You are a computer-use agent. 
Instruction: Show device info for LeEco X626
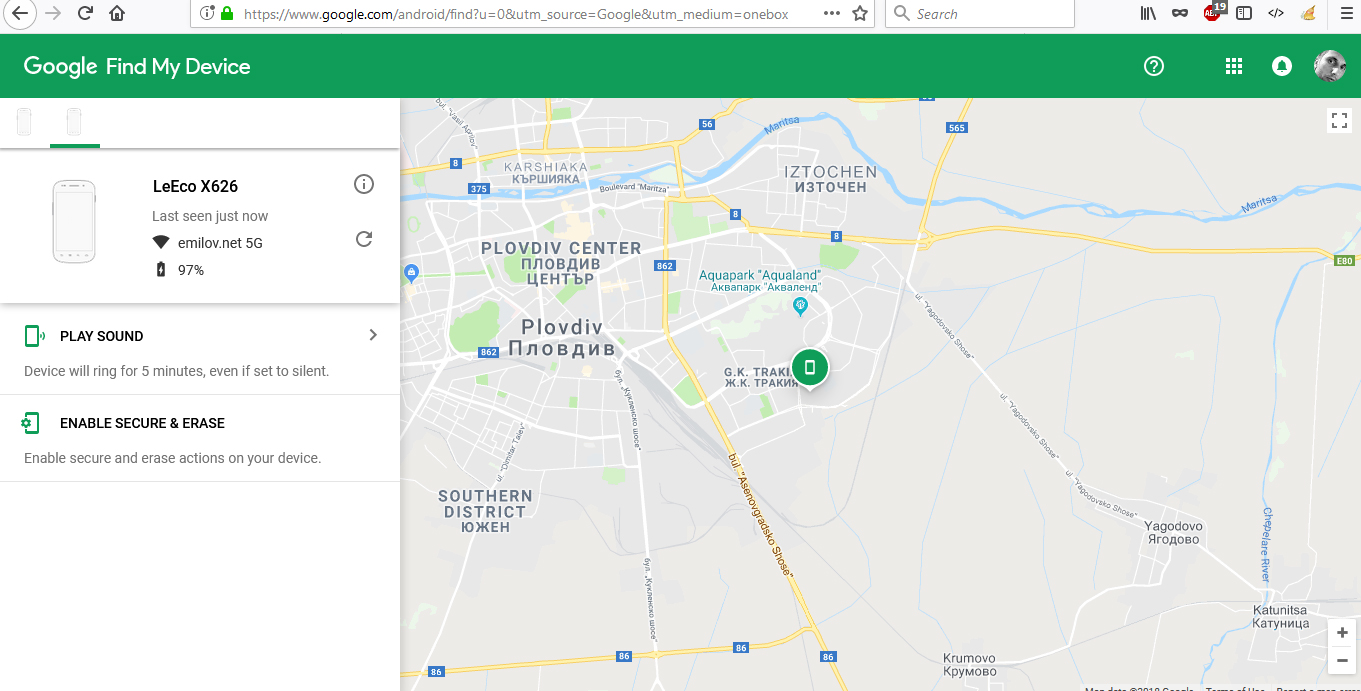tap(364, 184)
